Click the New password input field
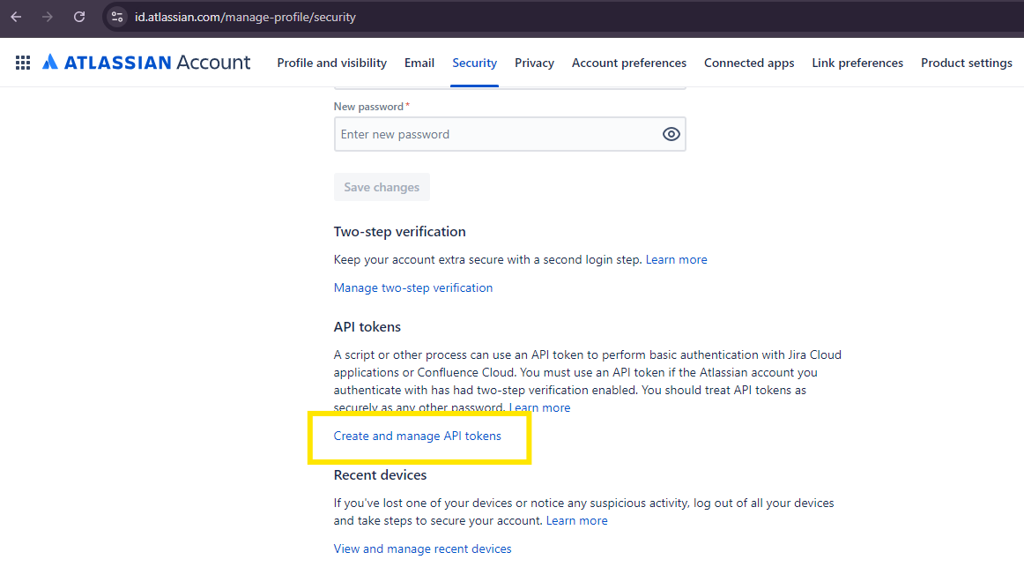The image size is (1024, 567). tap(495, 134)
